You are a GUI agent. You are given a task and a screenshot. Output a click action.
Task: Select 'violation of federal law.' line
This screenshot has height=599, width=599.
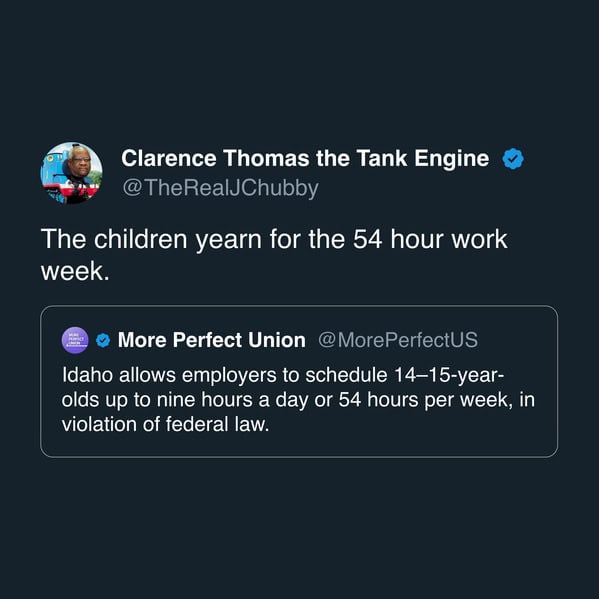click(165, 424)
